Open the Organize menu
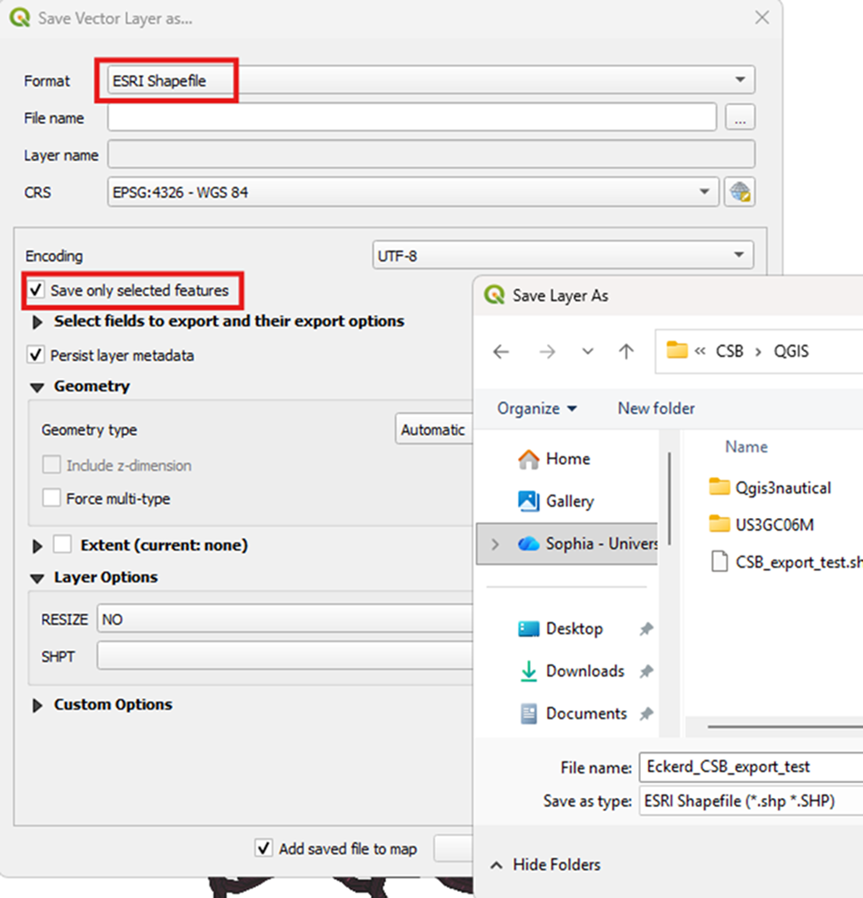863x898 pixels. tap(537, 408)
